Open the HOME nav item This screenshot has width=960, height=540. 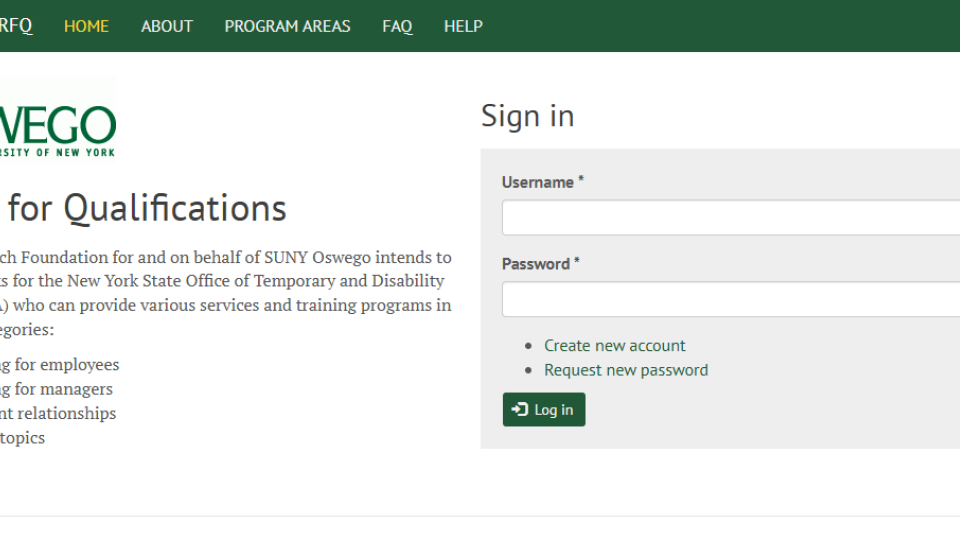coord(86,26)
